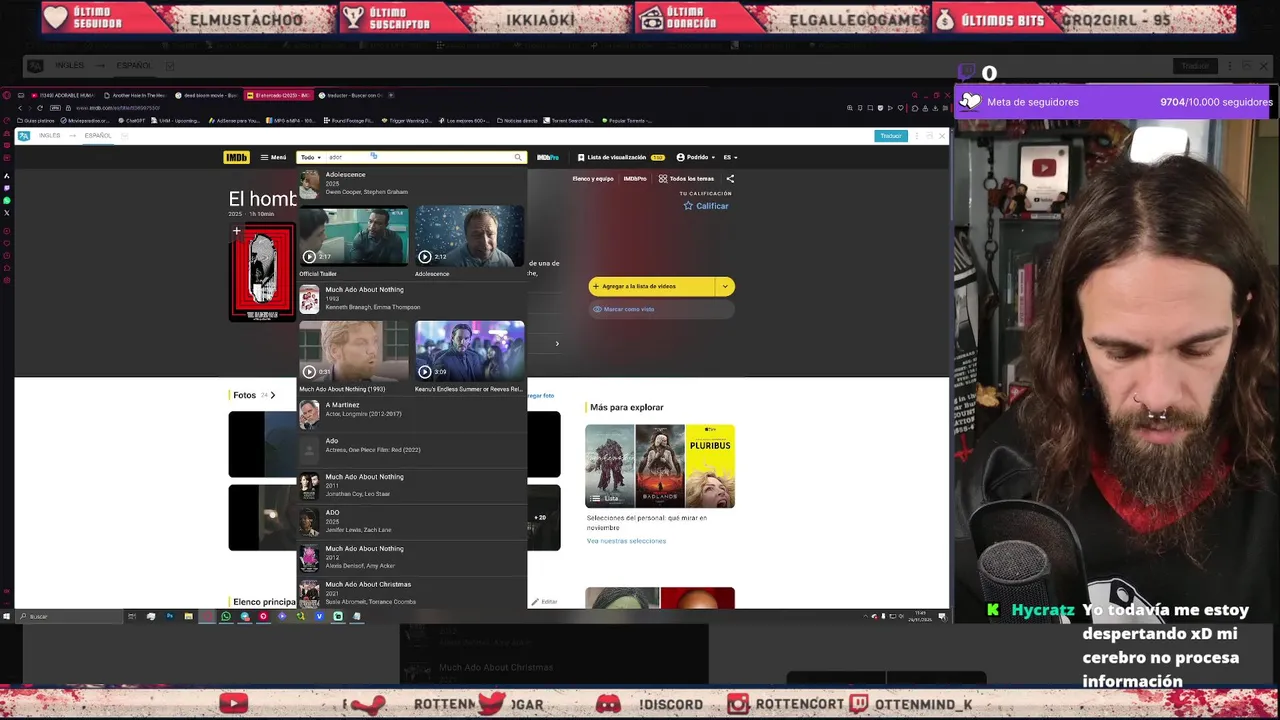Select Much Ado About Nothing 2011 suggestion

[x=412, y=485]
